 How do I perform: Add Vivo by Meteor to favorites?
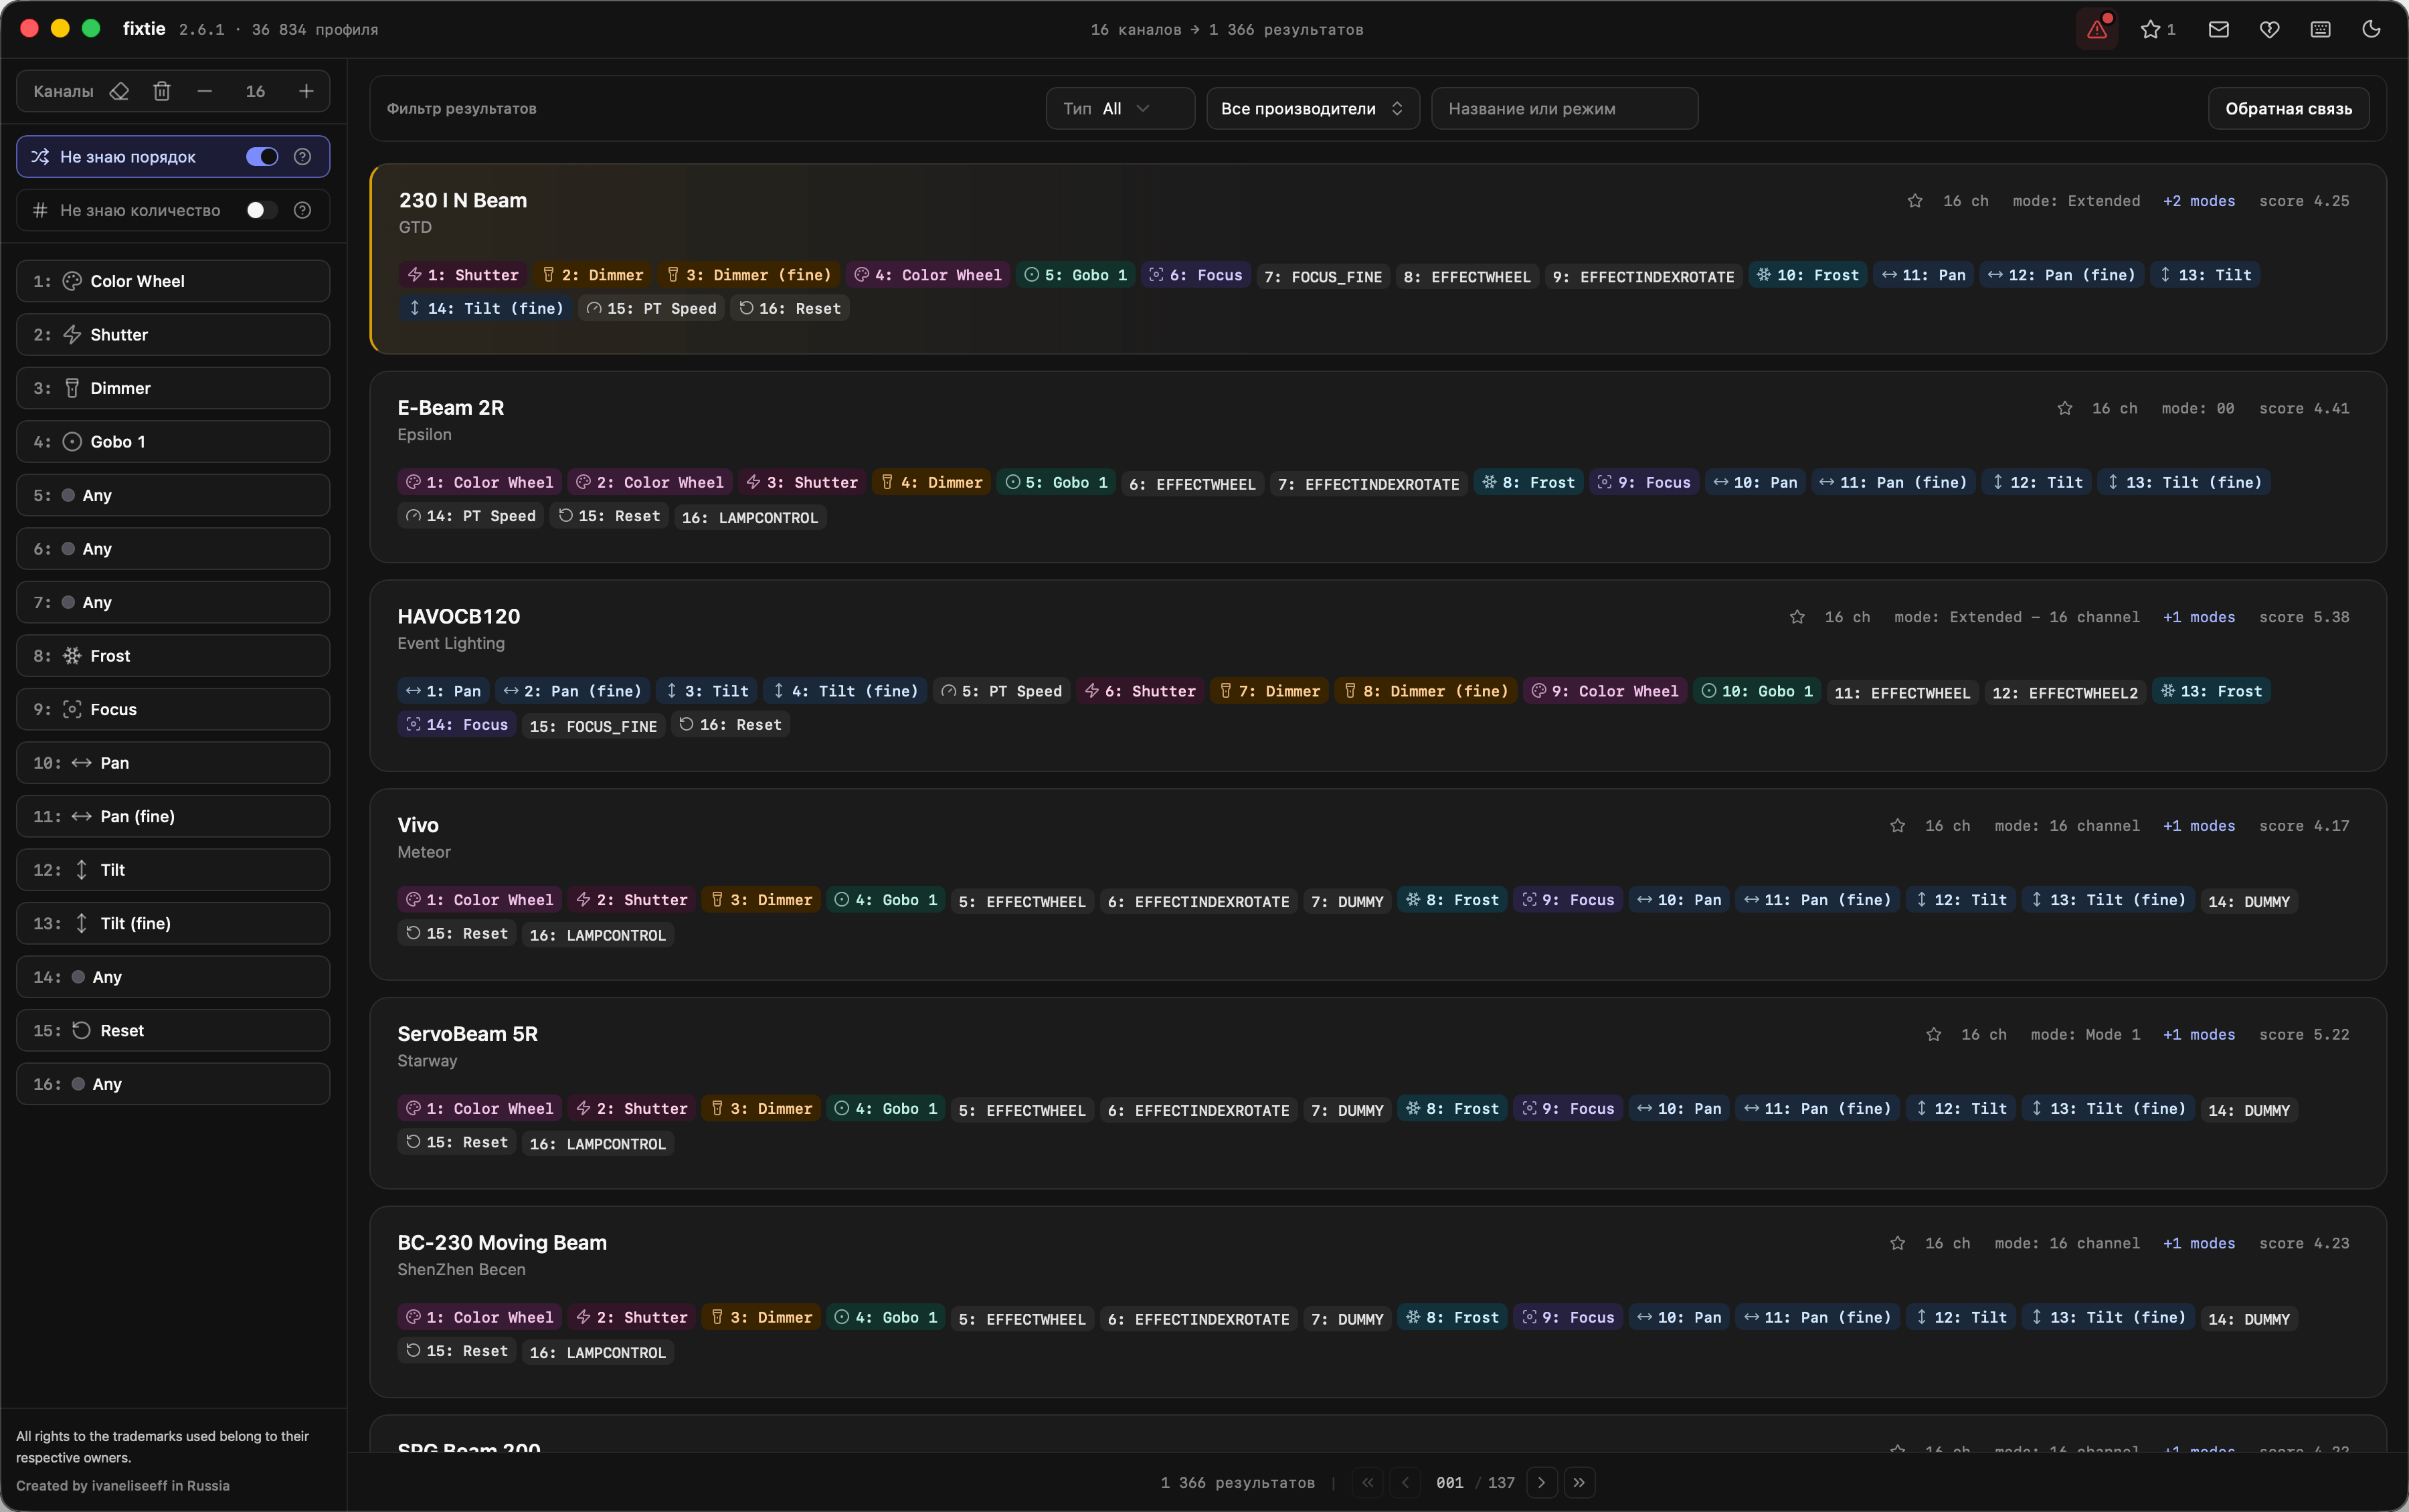[x=1898, y=826]
